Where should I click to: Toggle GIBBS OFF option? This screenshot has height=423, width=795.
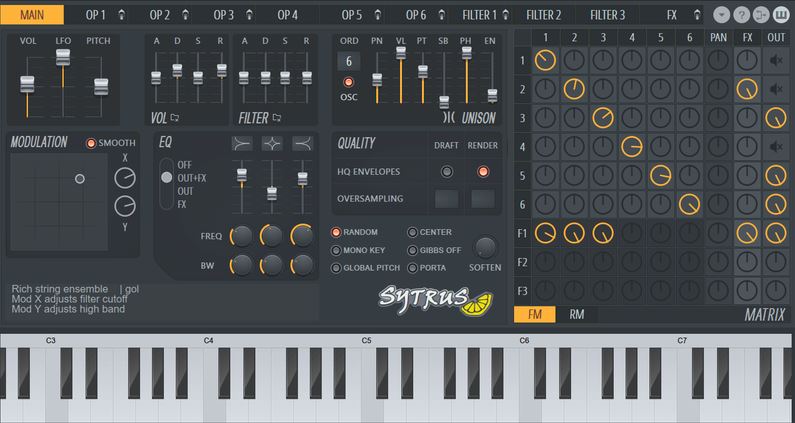click(412, 250)
